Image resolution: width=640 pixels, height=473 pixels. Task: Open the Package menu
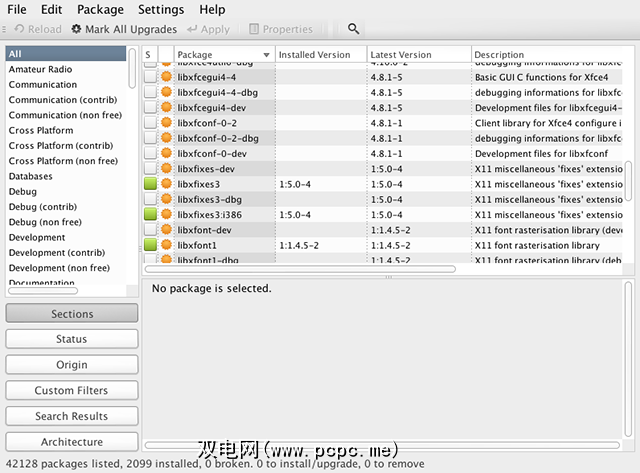tap(100, 9)
